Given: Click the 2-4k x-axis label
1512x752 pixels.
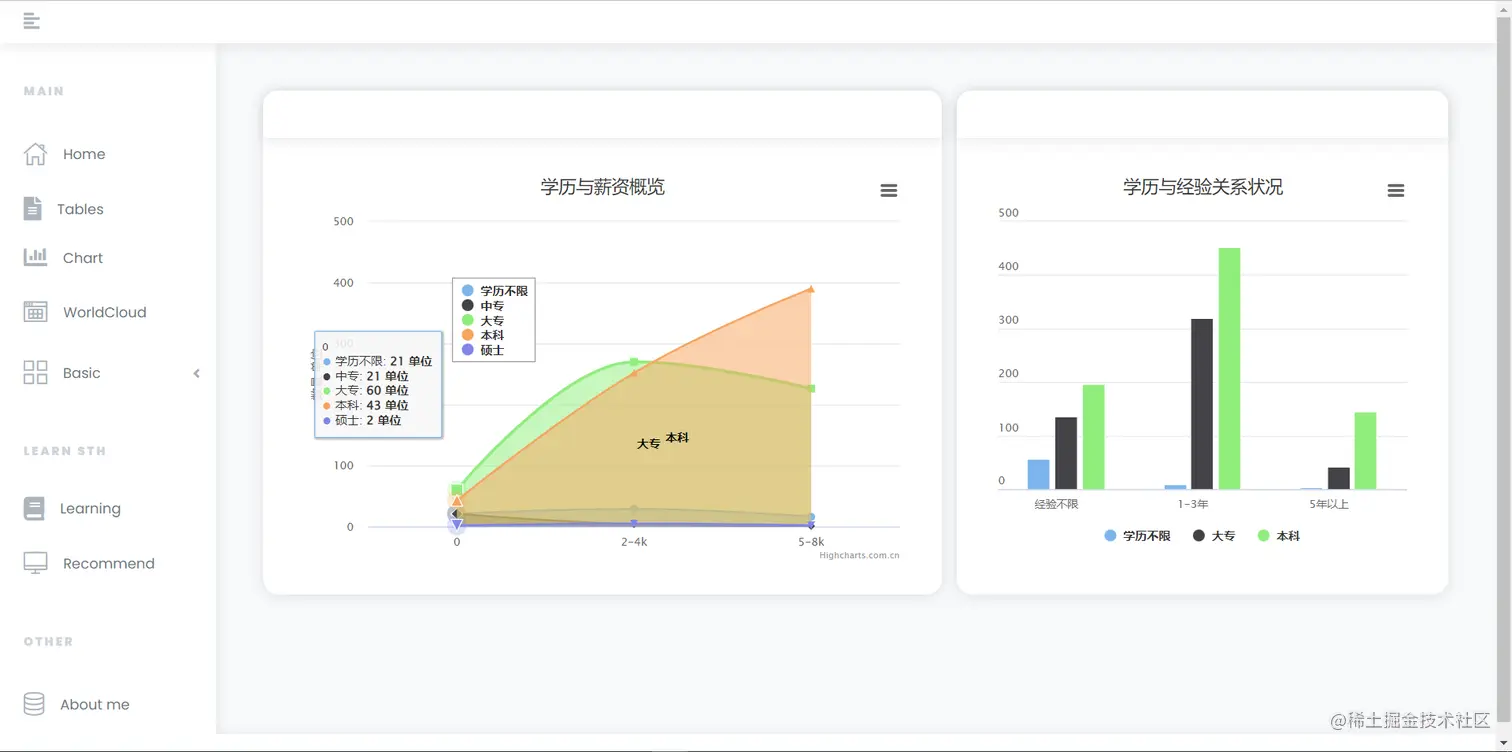Looking at the screenshot, I should (634, 542).
